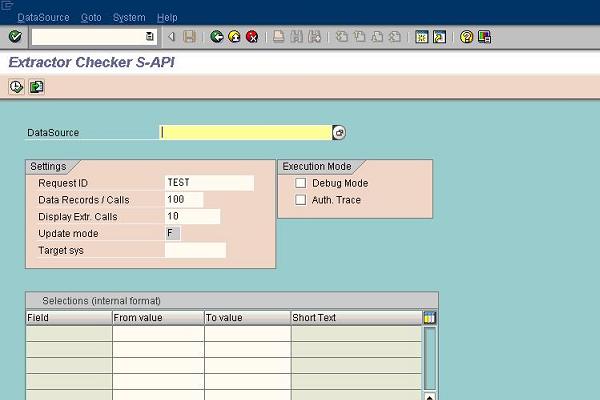The image size is (600, 400).
Task: Click the Customize local layout icon
Action: tap(484, 37)
